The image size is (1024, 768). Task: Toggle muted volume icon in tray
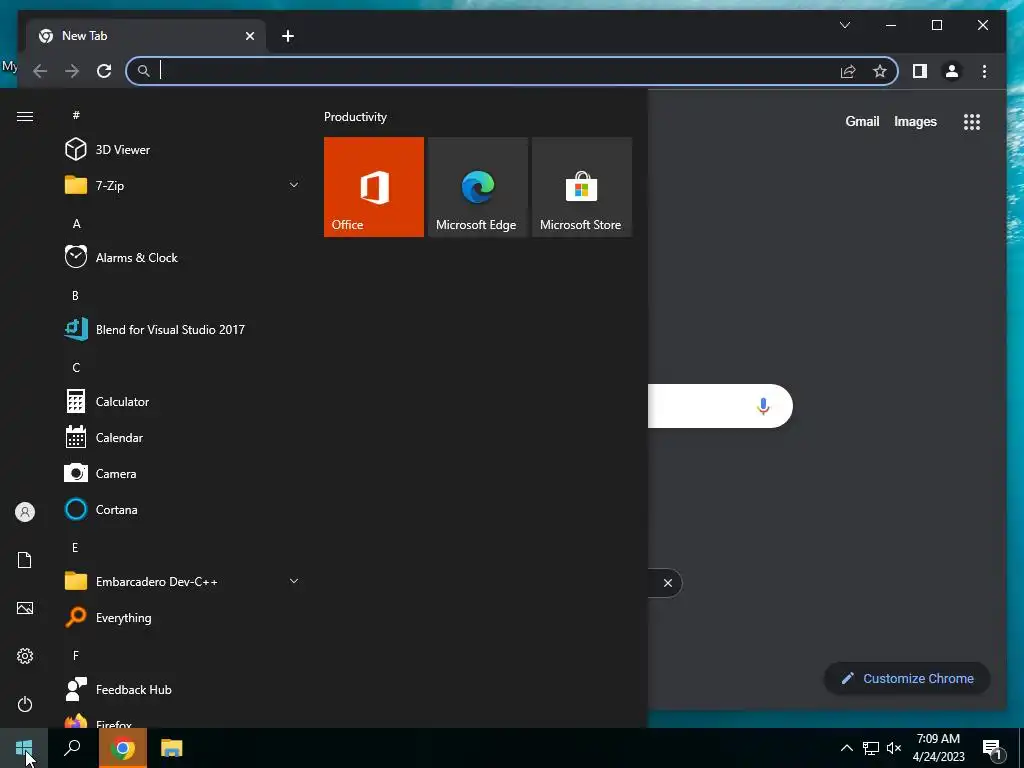point(894,748)
